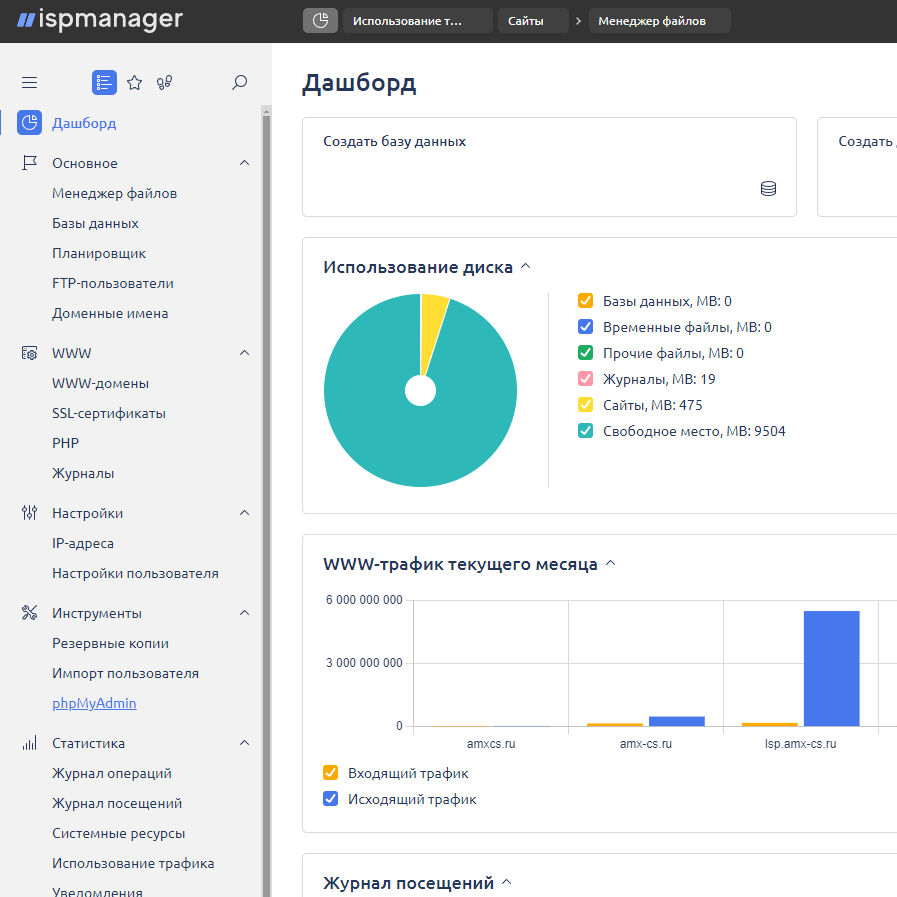The height and width of the screenshot is (897, 897).
Task: Click the Инструменты tools icon
Action: [29, 613]
